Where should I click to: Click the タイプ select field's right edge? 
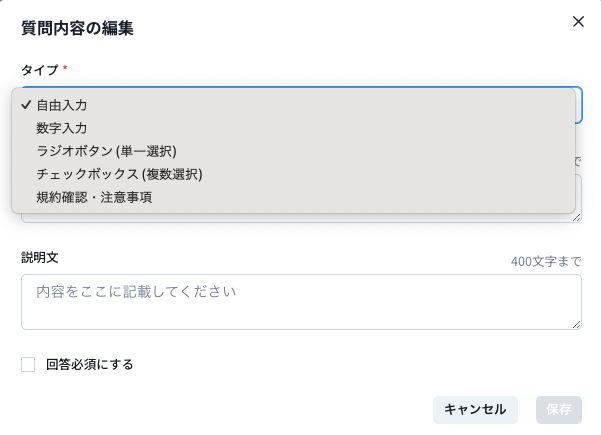[579, 104]
